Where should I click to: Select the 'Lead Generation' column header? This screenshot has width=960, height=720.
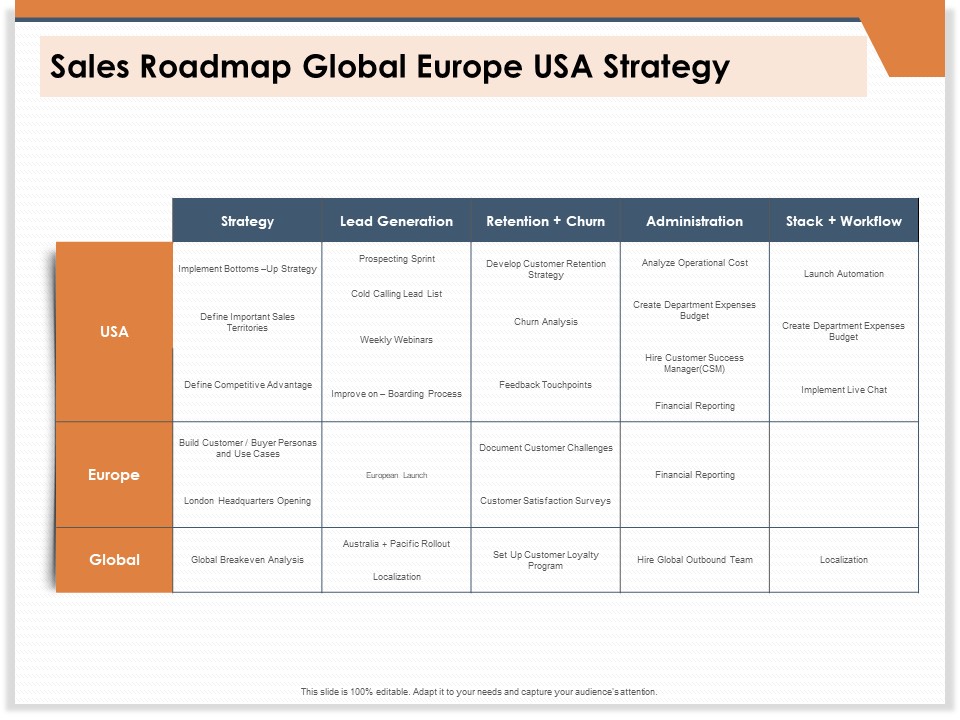[x=396, y=221]
